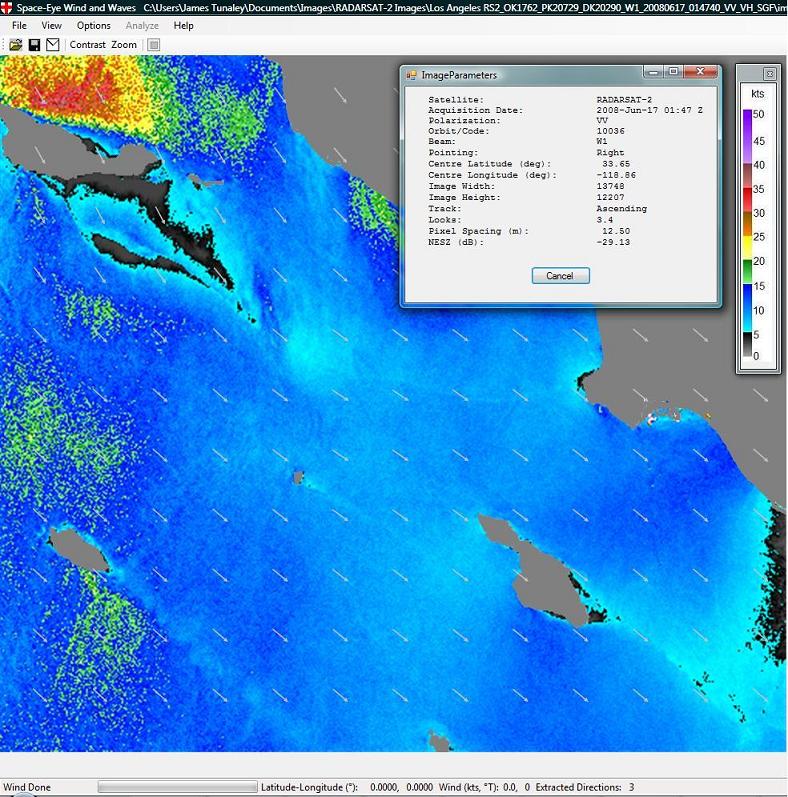Click the ImageParameters dialog title icon
This screenshot has height=797, width=788.
pos(411,75)
